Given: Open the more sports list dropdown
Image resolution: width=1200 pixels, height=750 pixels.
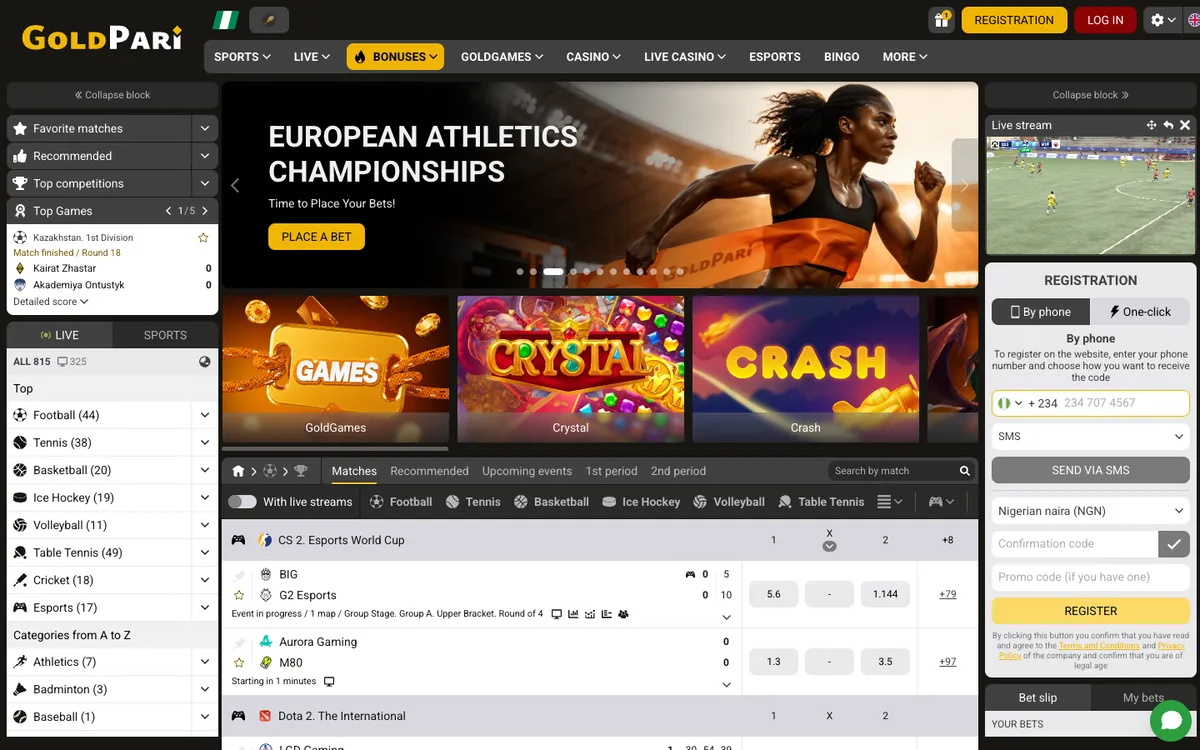Looking at the screenshot, I should coord(890,502).
